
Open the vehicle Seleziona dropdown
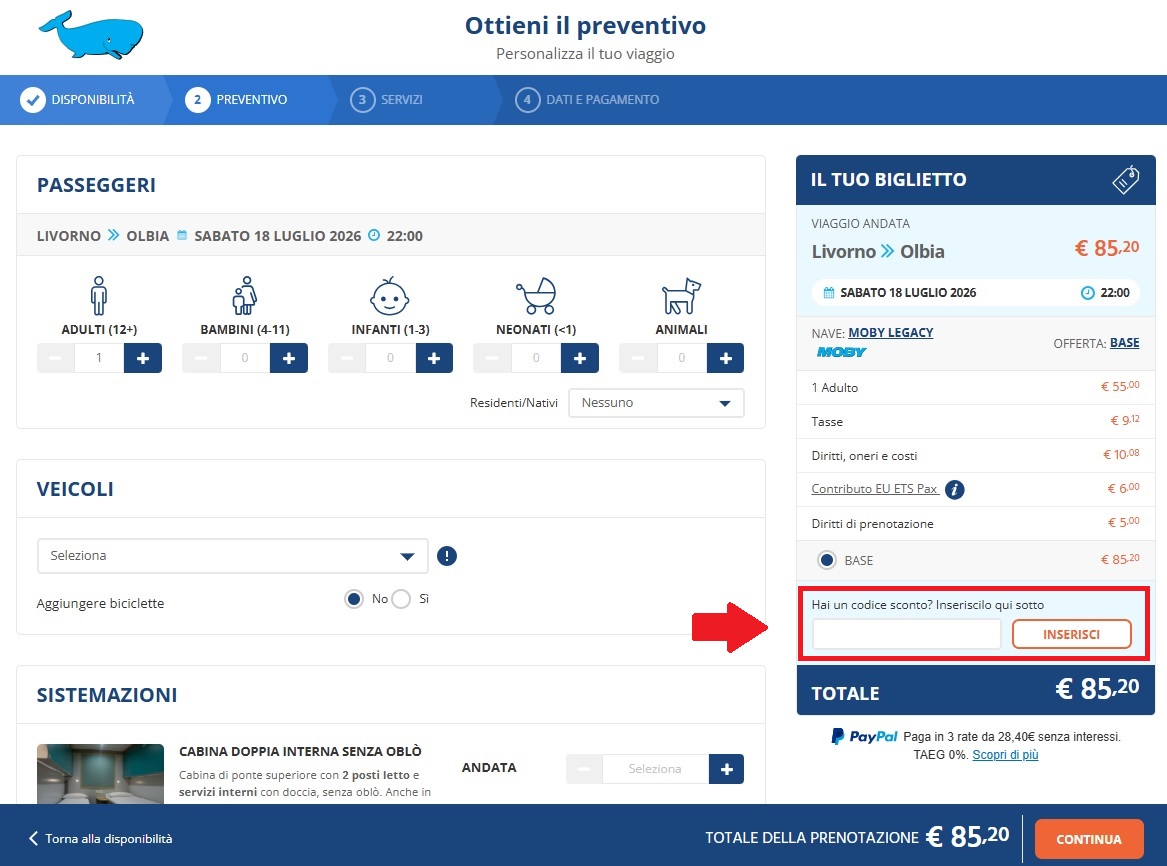click(x=231, y=555)
